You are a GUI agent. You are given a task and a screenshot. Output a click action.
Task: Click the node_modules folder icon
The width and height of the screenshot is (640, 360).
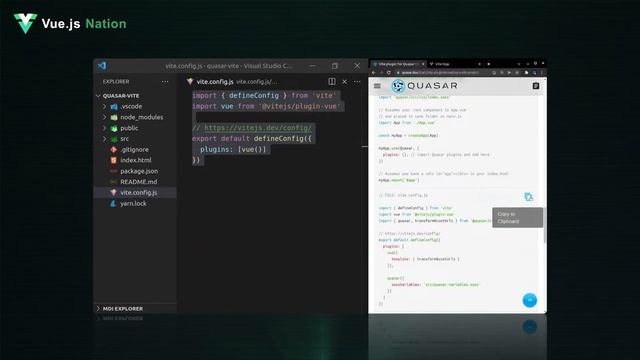tap(114, 118)
